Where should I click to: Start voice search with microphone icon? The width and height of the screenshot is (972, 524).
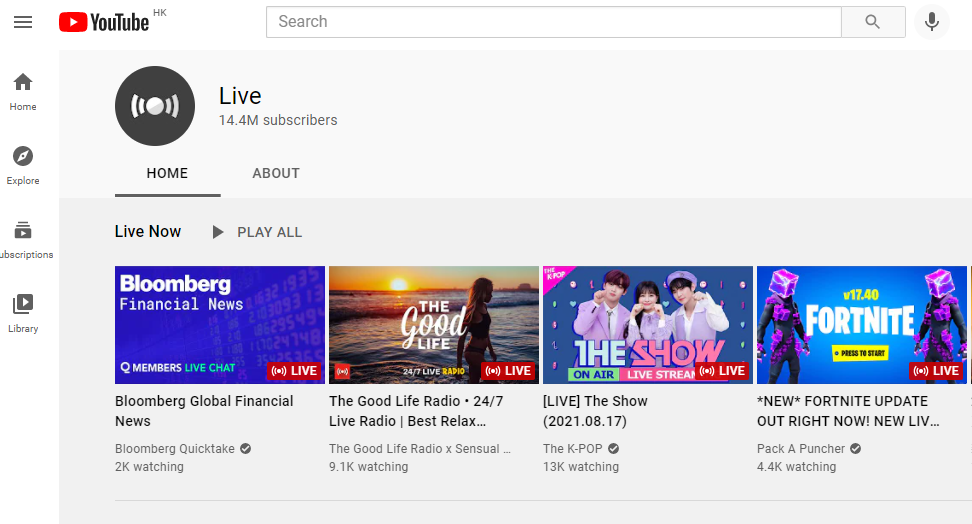pos(931,22)
